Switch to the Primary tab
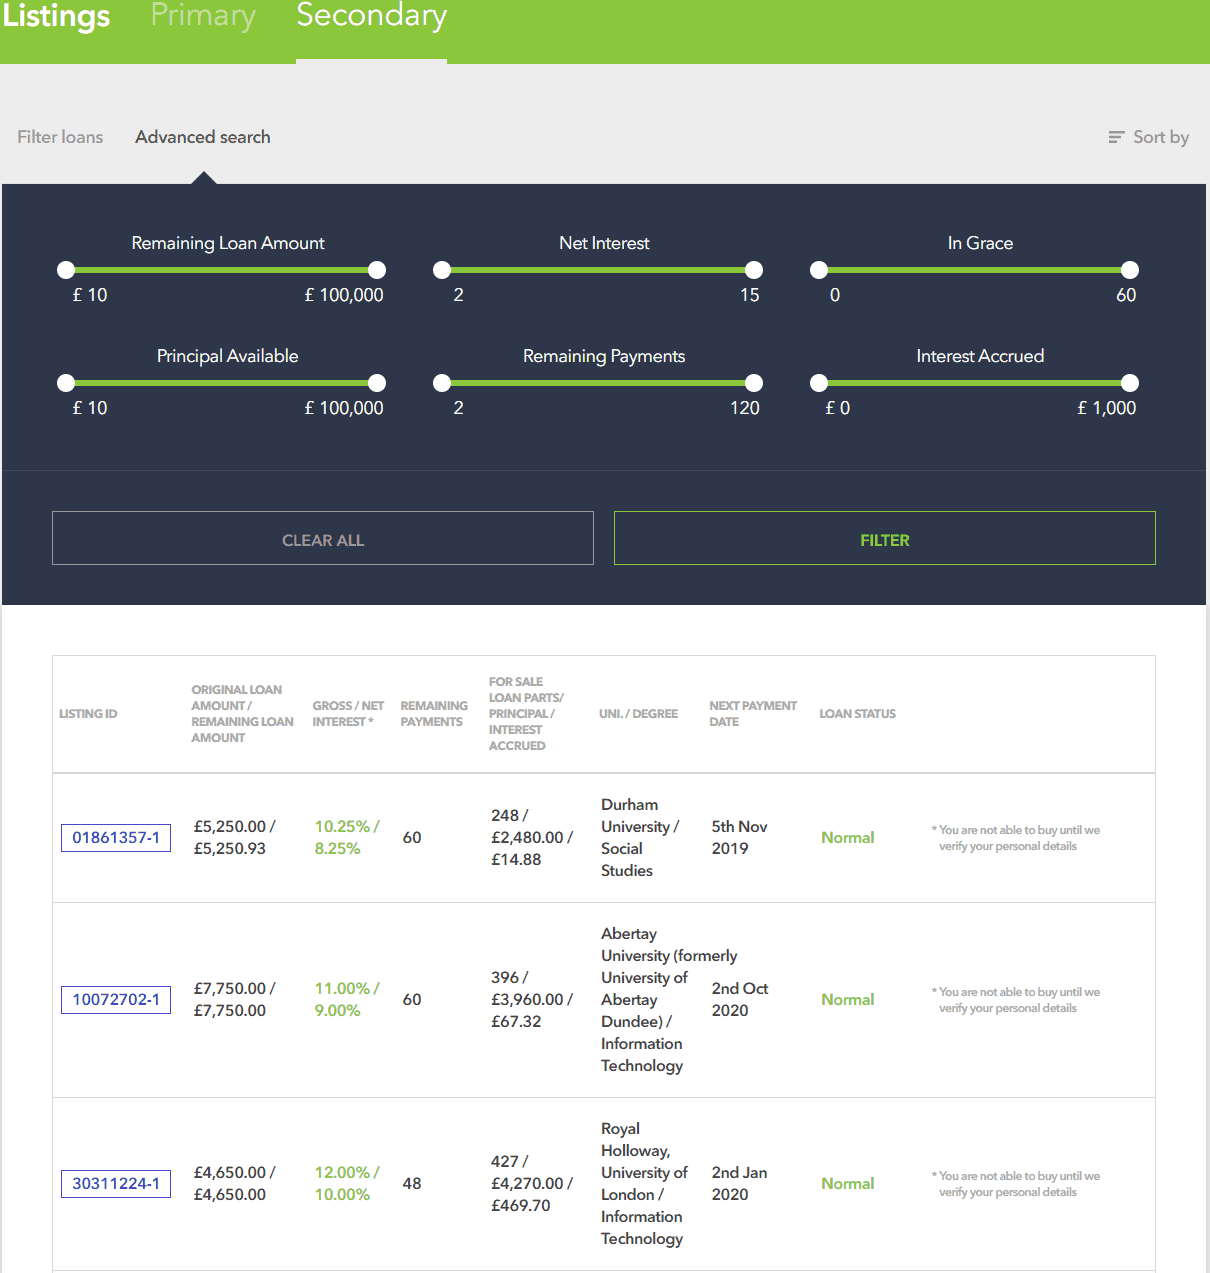 coord(203,17)
